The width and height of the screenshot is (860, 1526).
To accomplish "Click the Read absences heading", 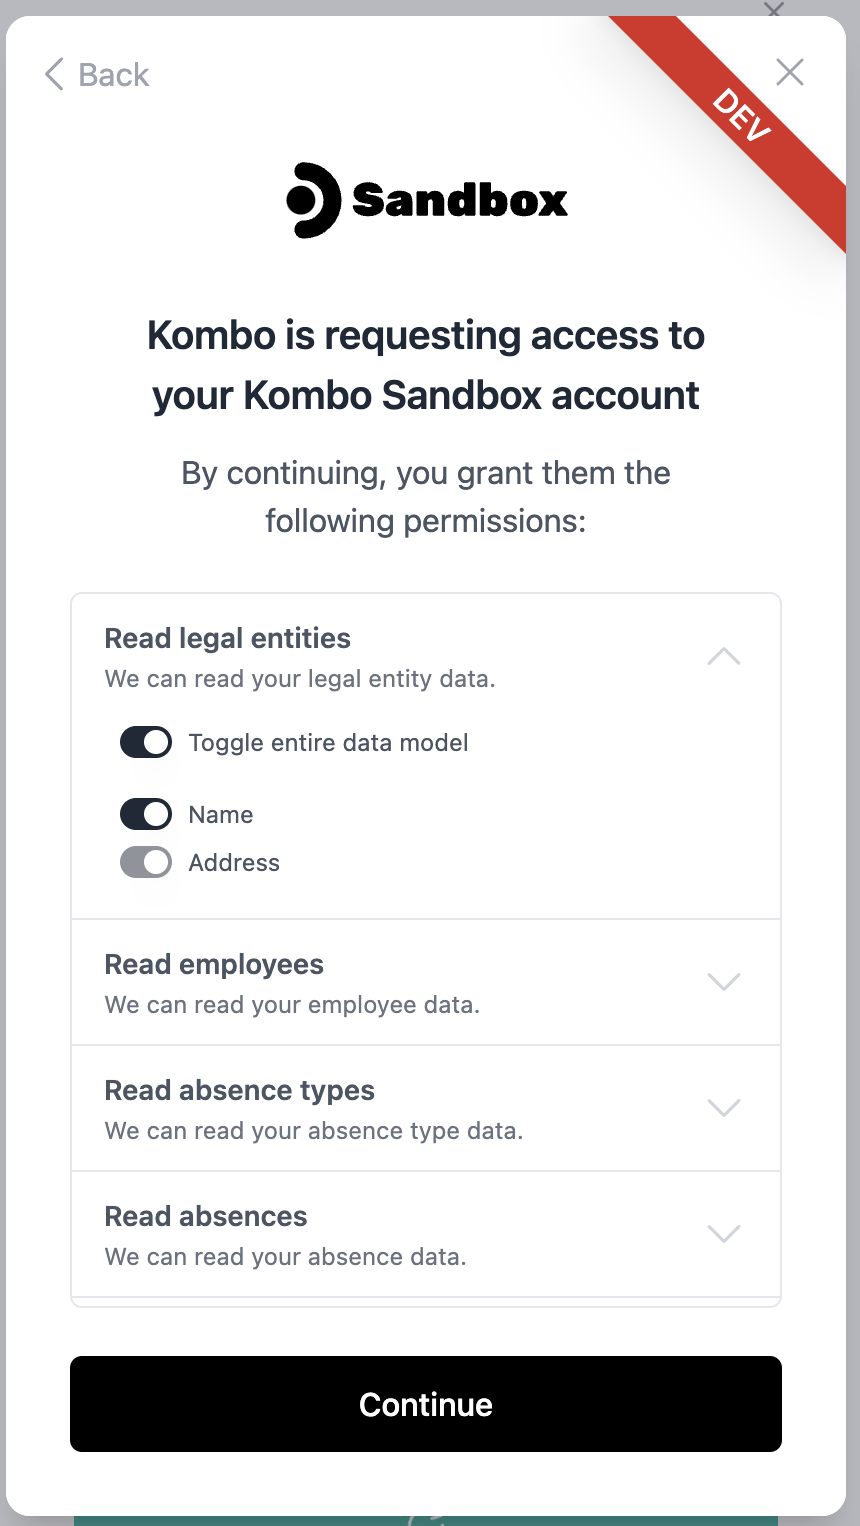I will (206, 1216).
